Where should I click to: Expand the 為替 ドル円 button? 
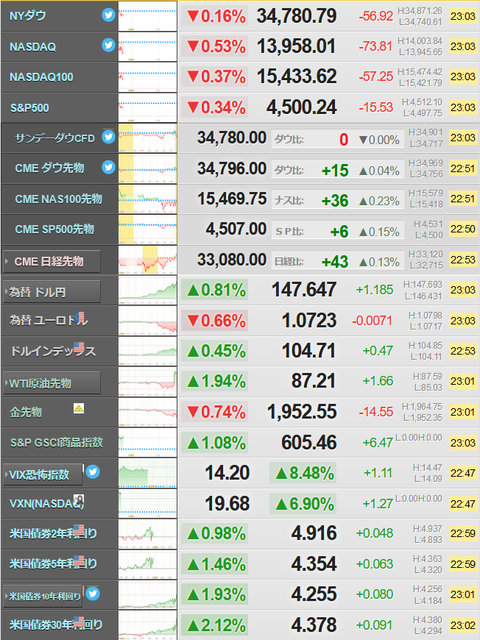click(x=51, y=292)
